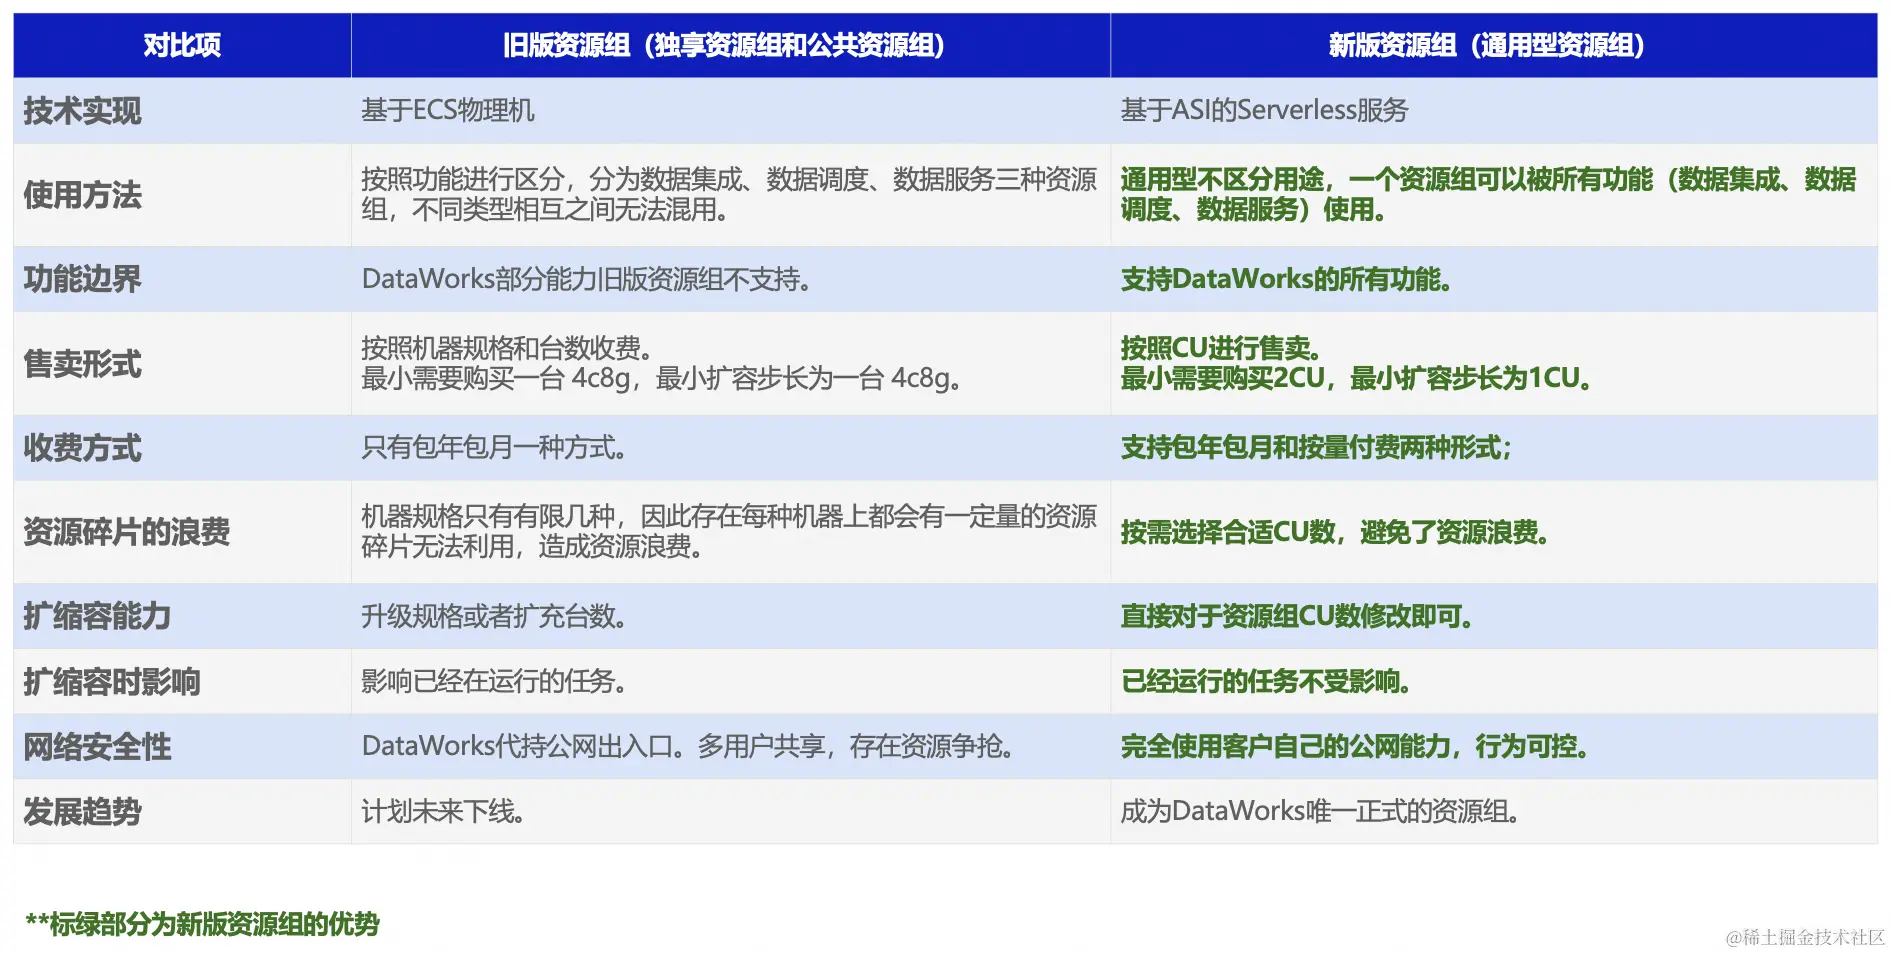The width and height of the screenshot is (1892, 954).
Task: Click the footnote '**标绿部分为新版资源组的优势'
Action: click(202, 924)
